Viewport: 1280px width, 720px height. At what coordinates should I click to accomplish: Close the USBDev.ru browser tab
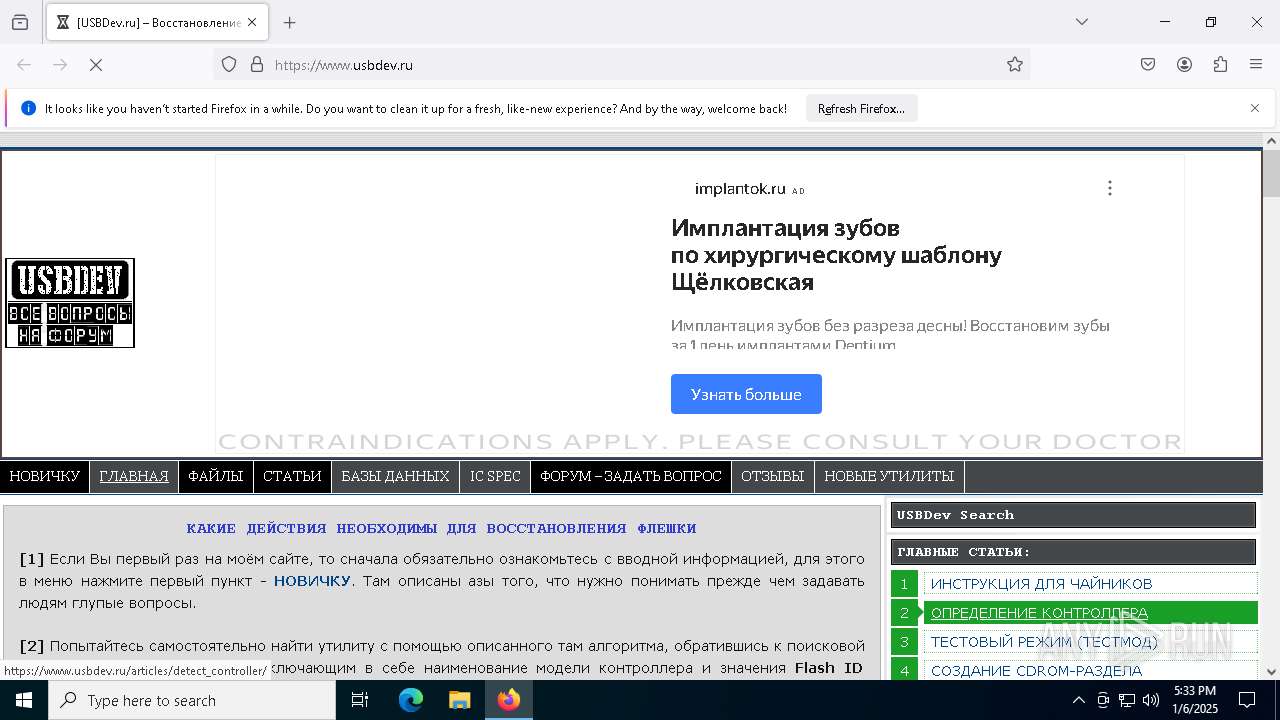(x=252, y=22)
